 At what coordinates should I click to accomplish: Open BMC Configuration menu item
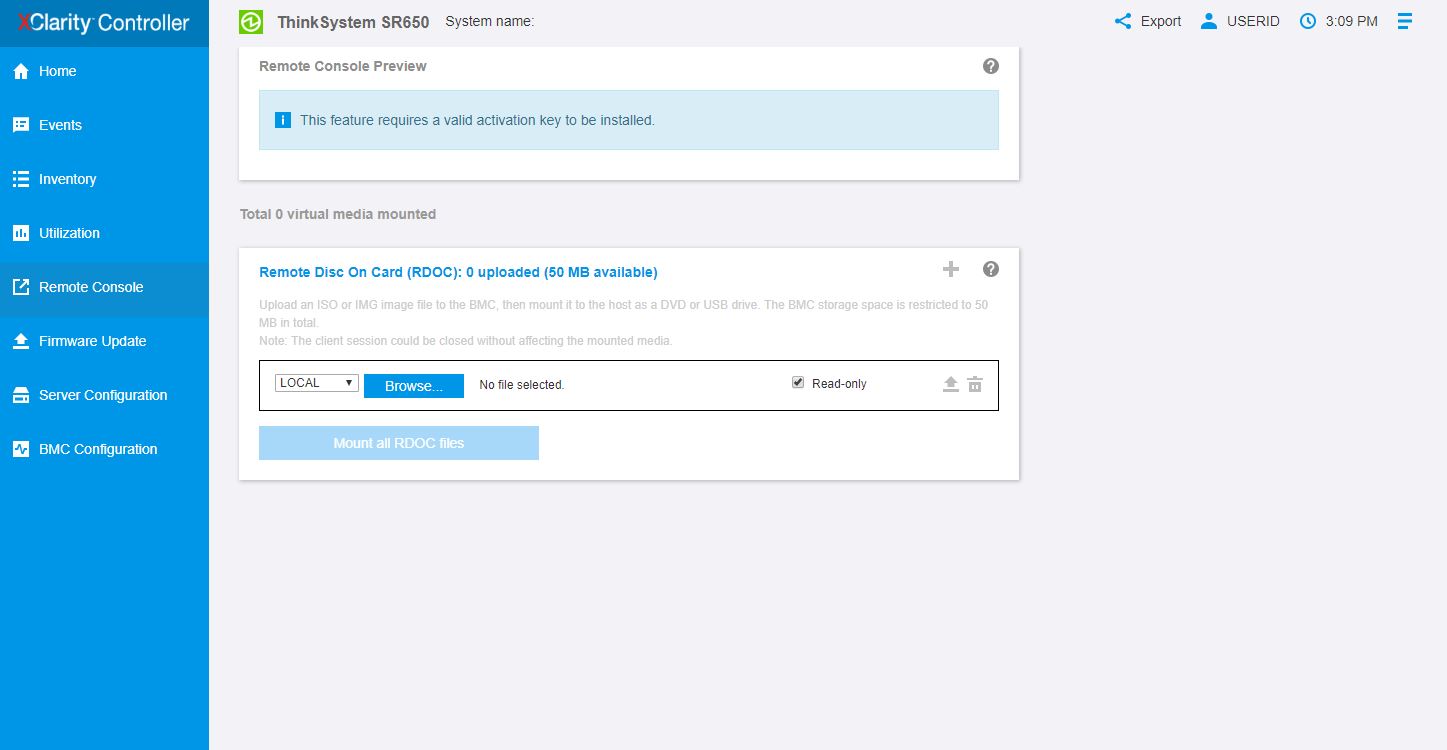click(x=104, y=449)
